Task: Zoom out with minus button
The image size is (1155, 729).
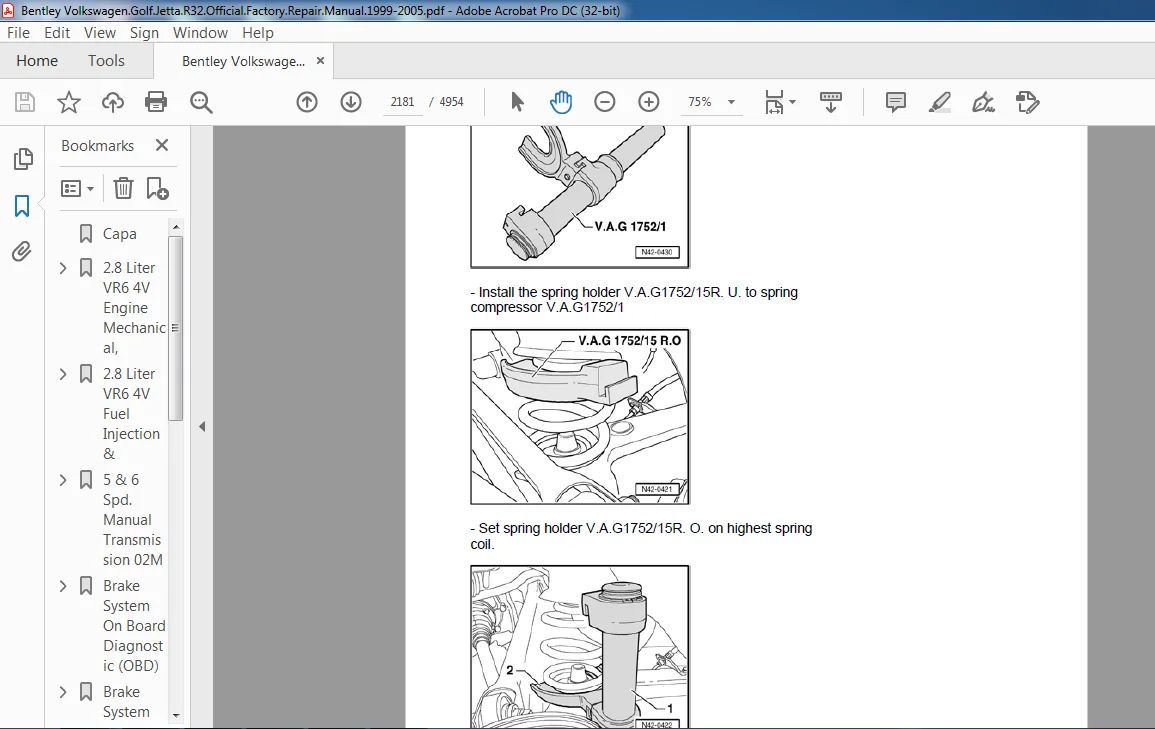Action: click(605, 102)
